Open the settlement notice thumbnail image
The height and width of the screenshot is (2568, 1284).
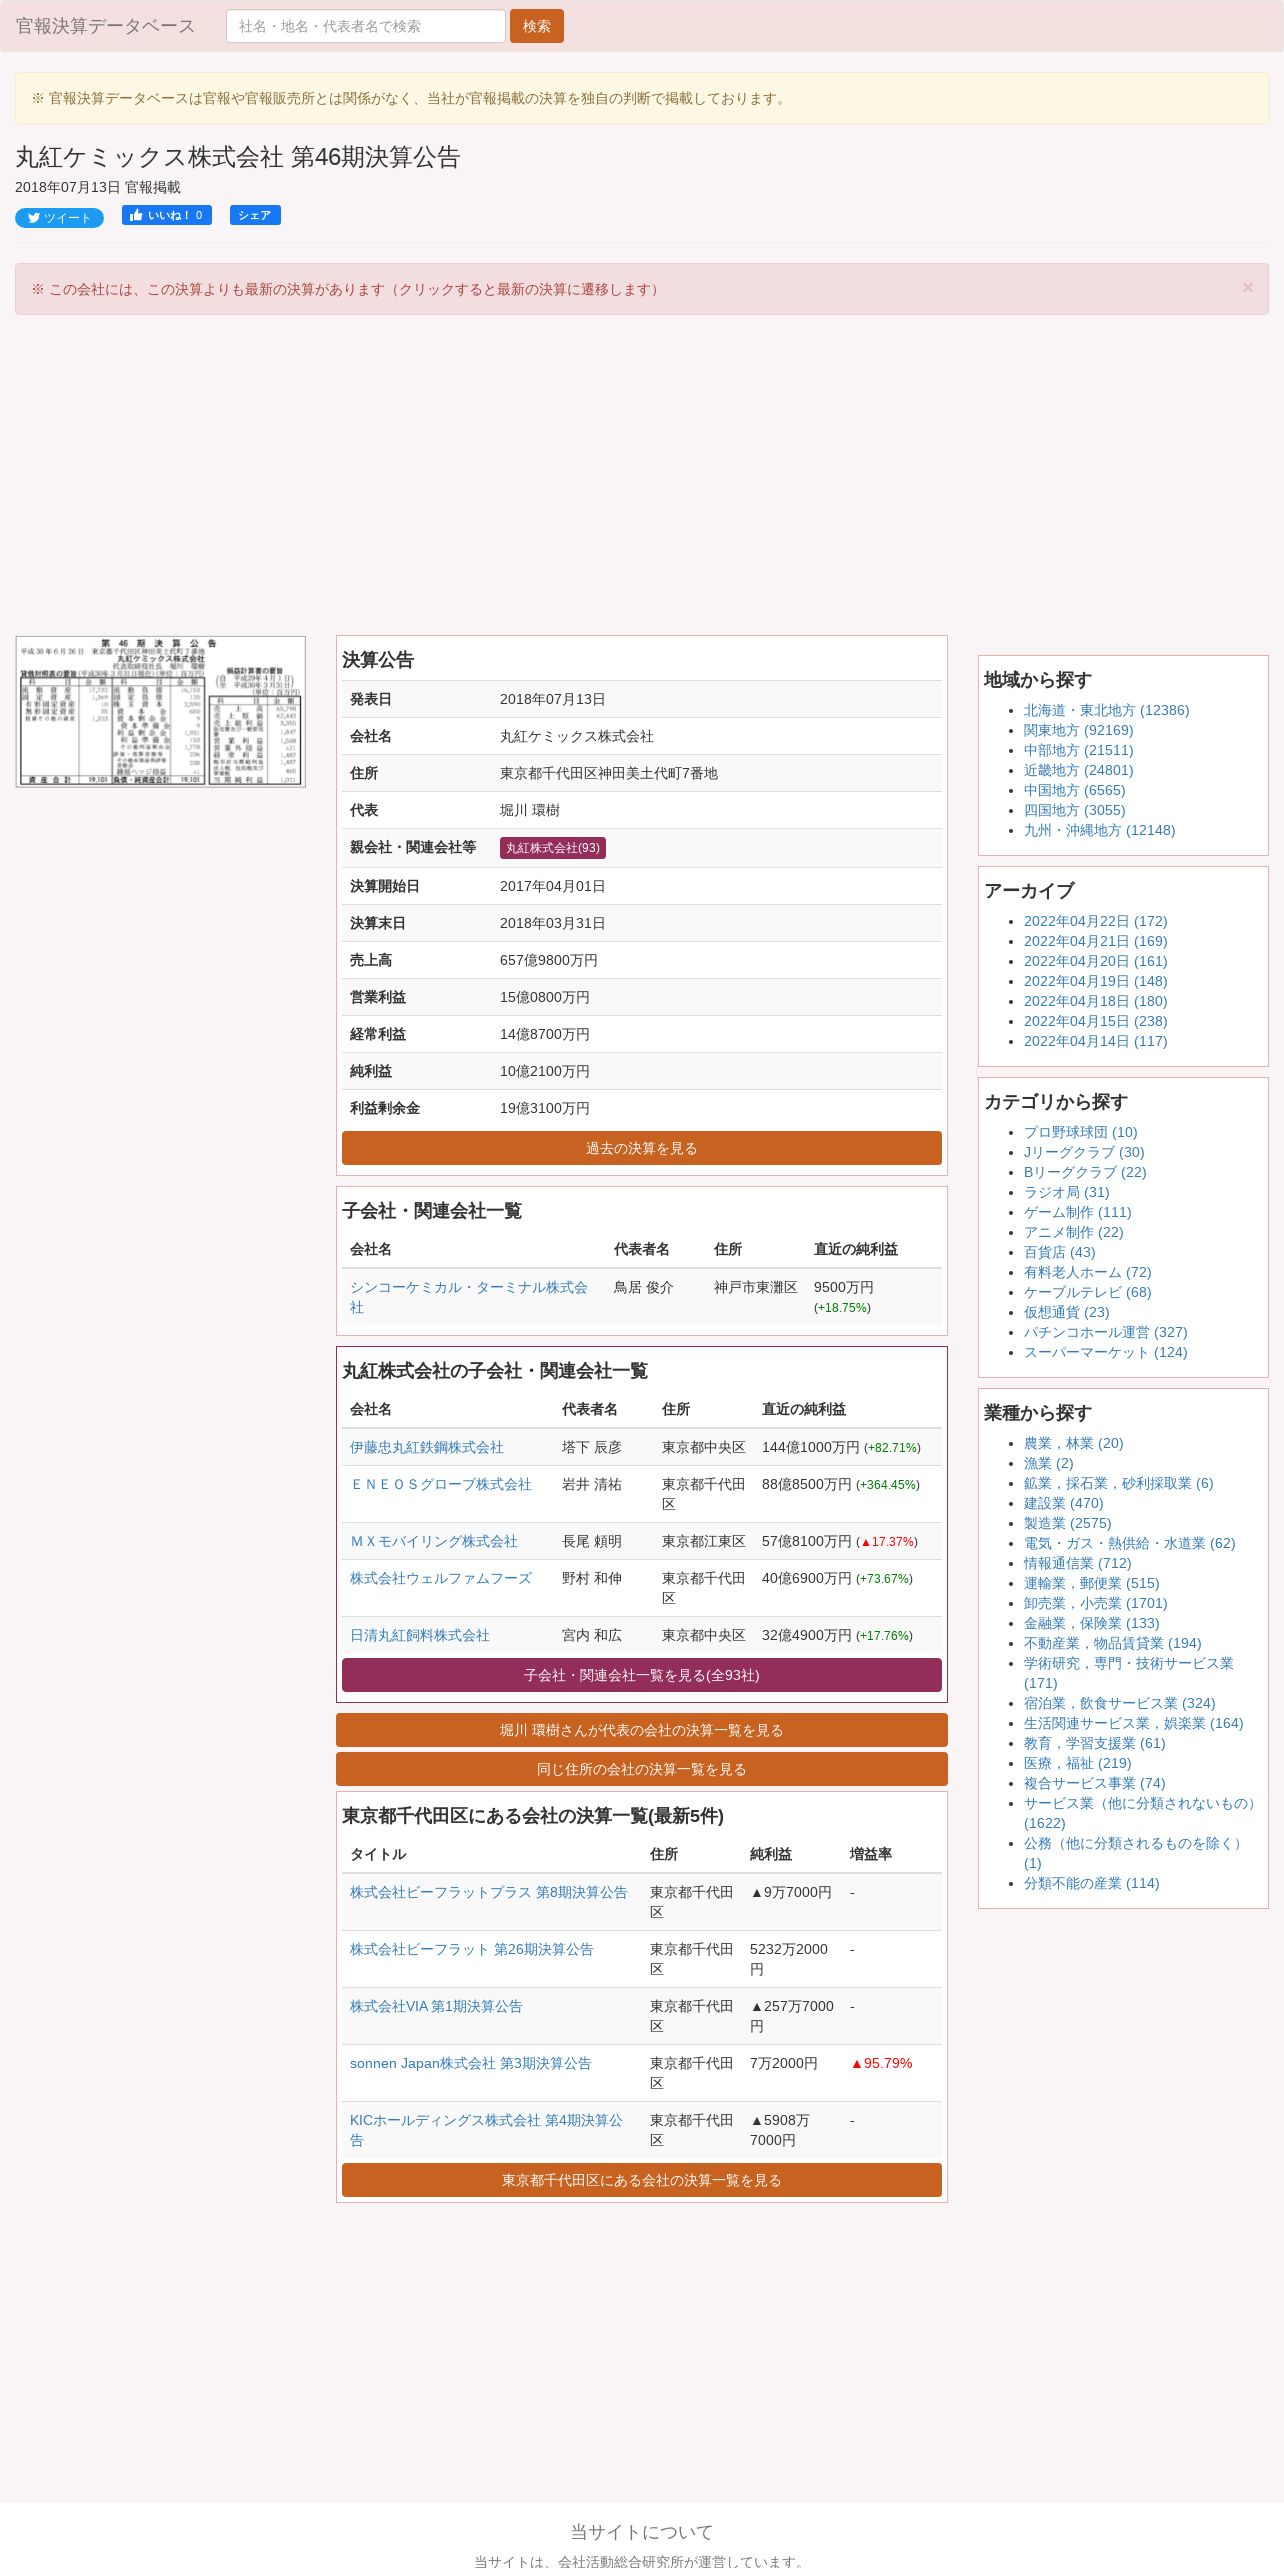coord(160,711)
